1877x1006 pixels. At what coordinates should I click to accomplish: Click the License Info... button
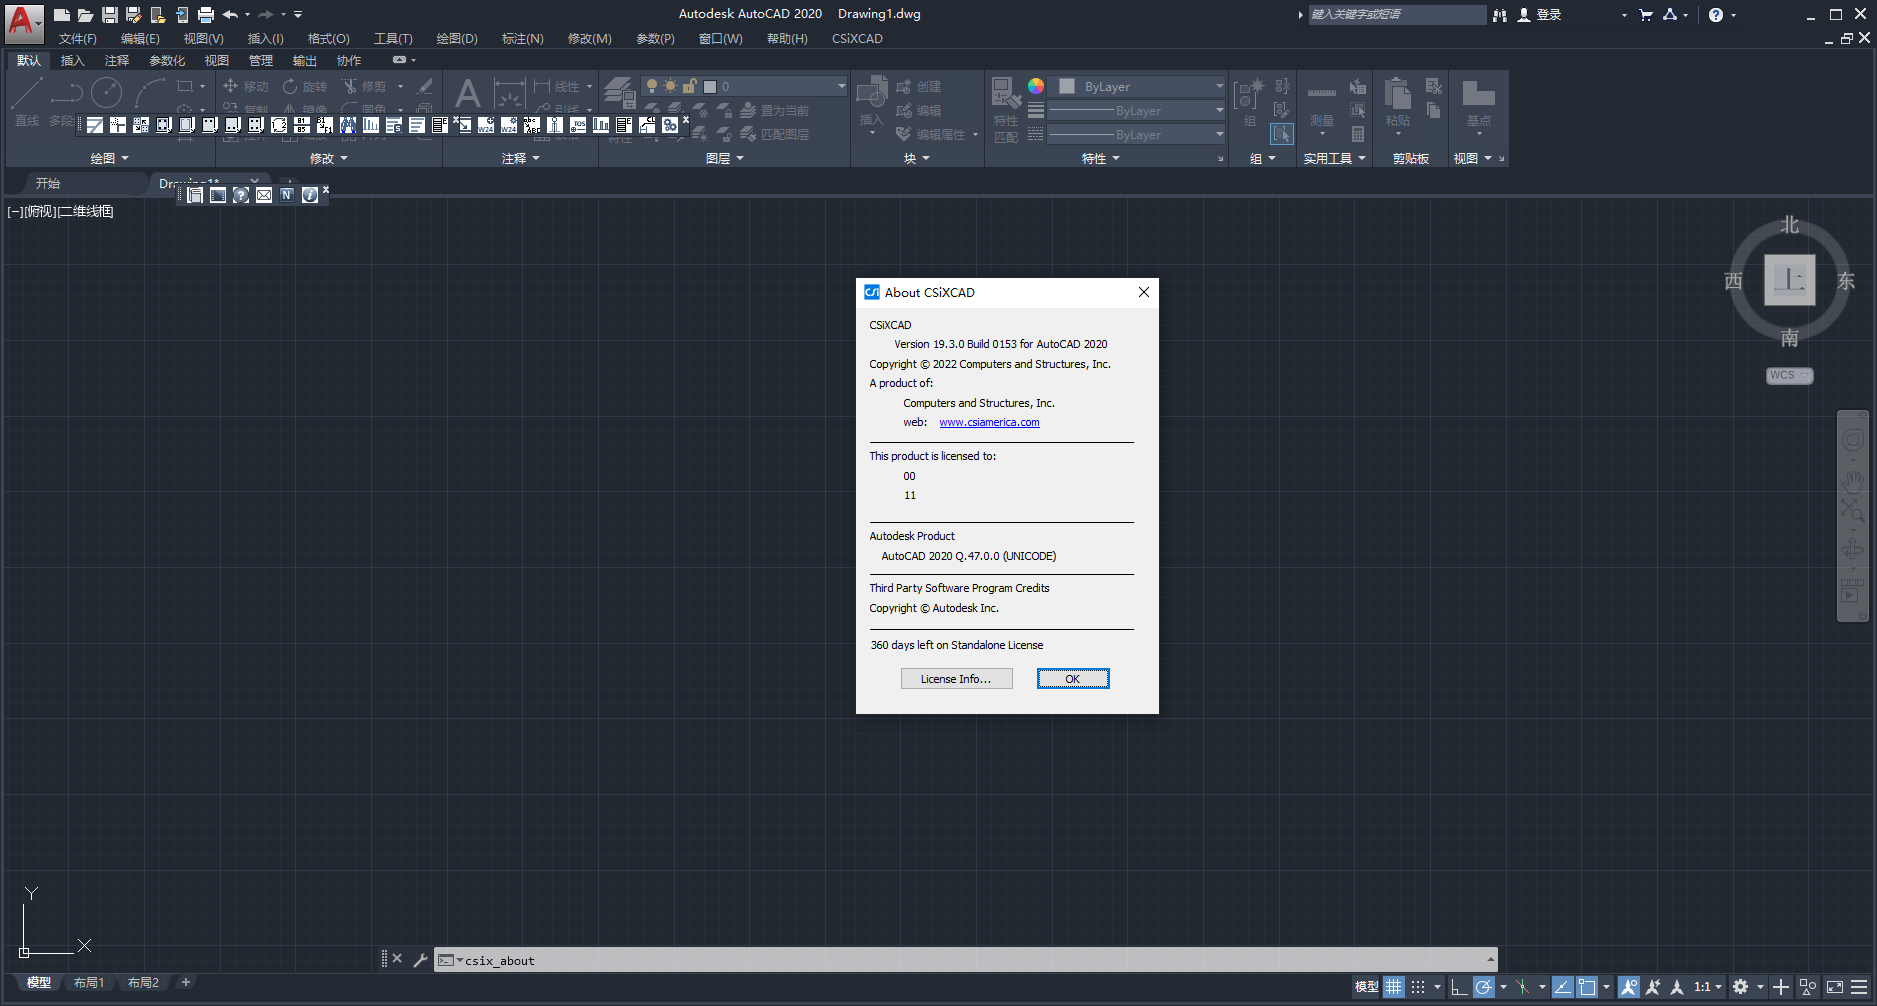957,679
